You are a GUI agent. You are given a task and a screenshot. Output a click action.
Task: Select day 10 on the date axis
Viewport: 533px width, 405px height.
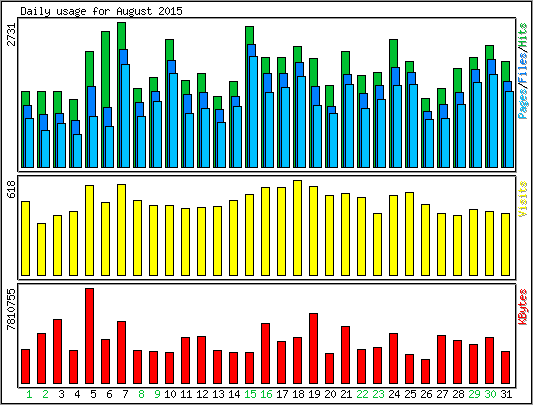click(170, 394)
